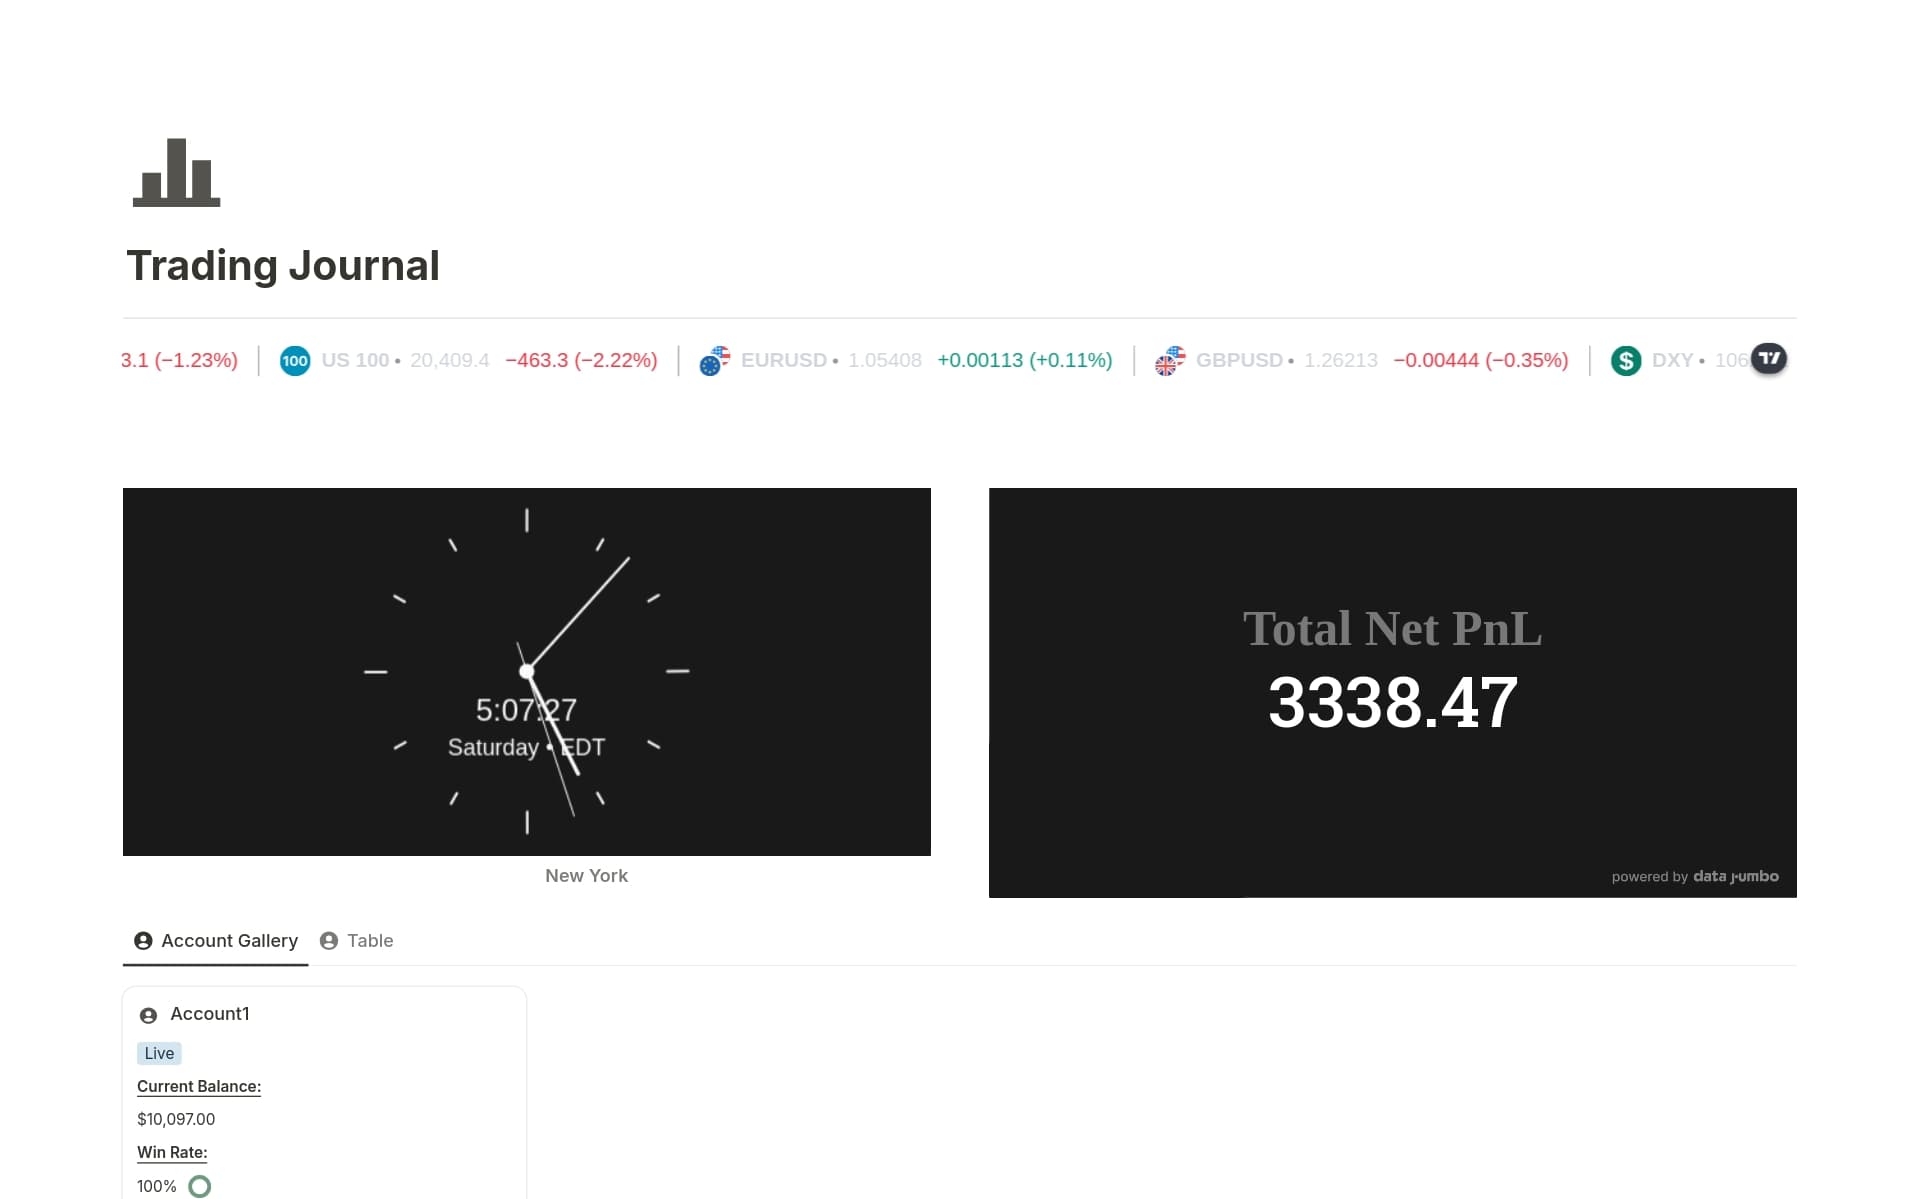
Task: Select the US 100 index icon in the ticker
Action: 294,360
